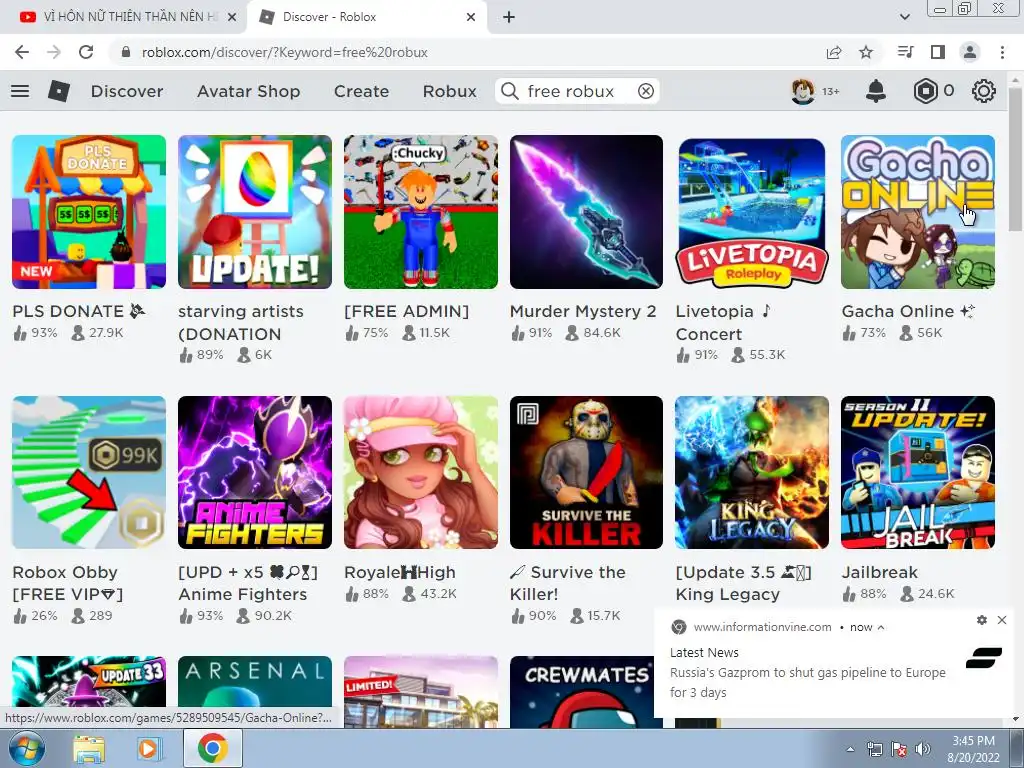Open Murder Mystery 2 thumbnail
1024x768 pixels.
(586, 212)
